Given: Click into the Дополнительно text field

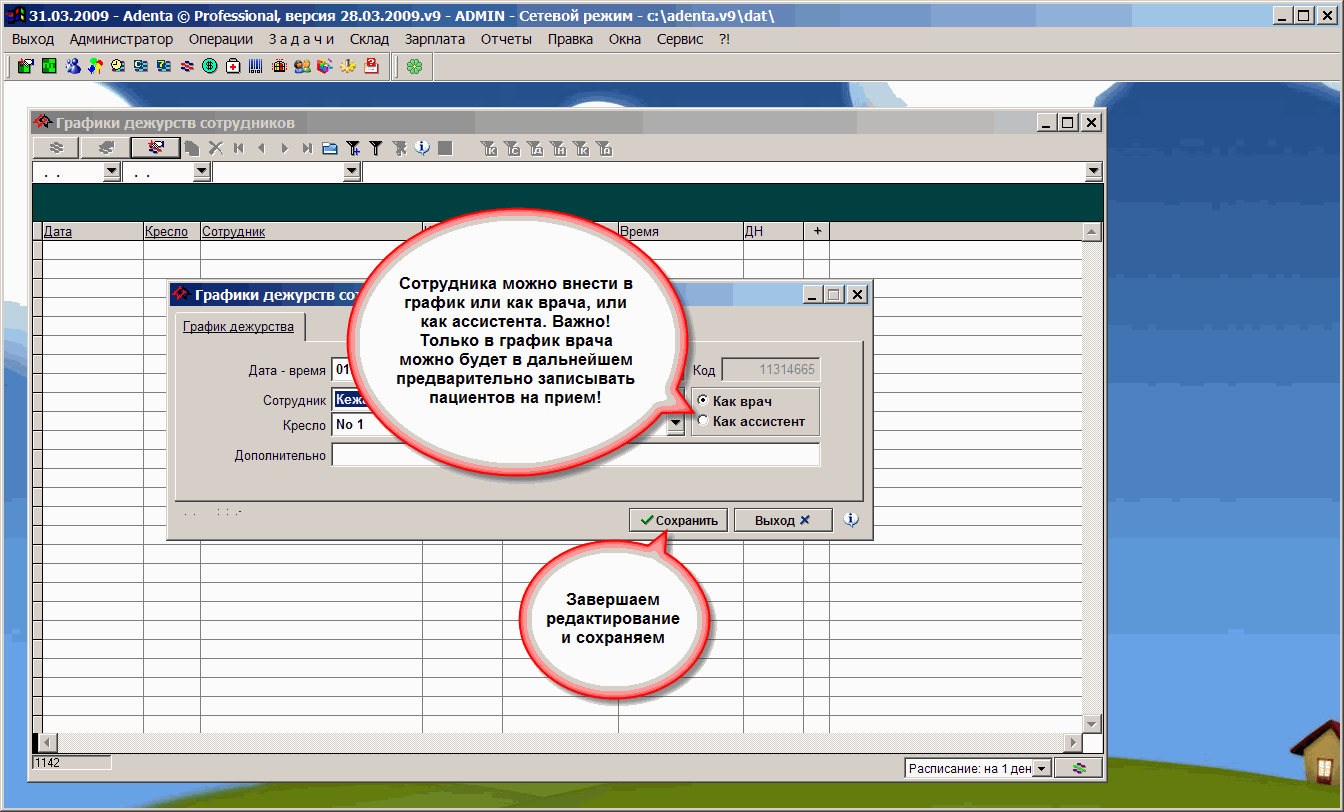Looking at the screenshot, I should click(x=575, y=455).
